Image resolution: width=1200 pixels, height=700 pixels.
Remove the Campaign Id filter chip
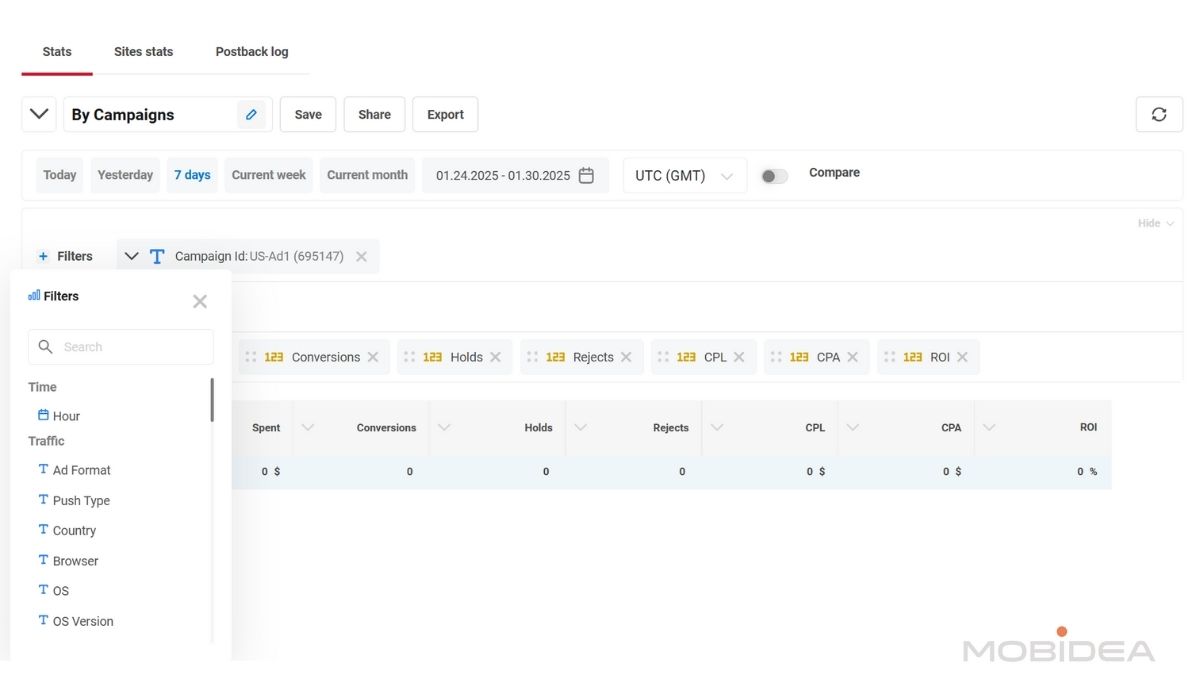[x=361, y=257]
